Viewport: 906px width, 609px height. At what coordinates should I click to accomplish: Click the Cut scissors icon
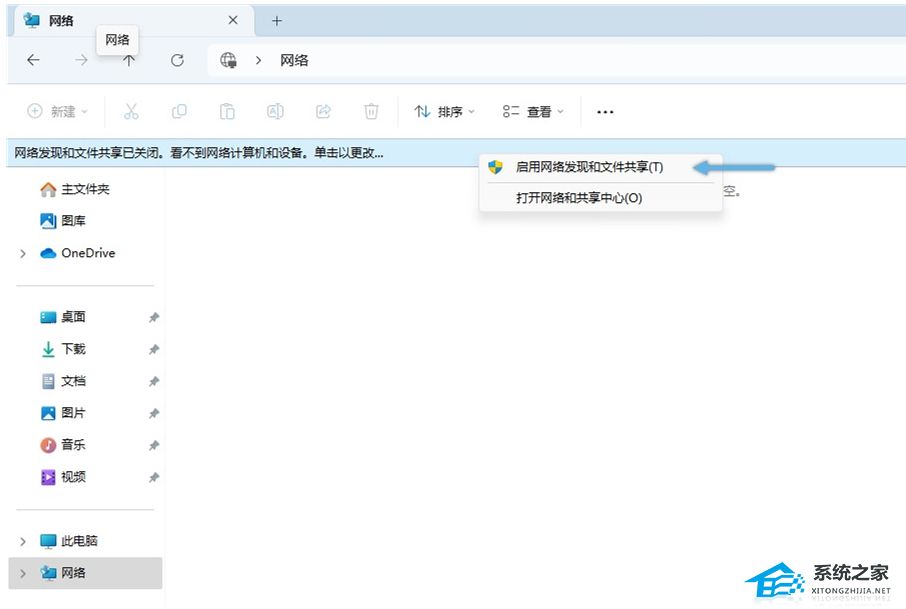[131, 111]
